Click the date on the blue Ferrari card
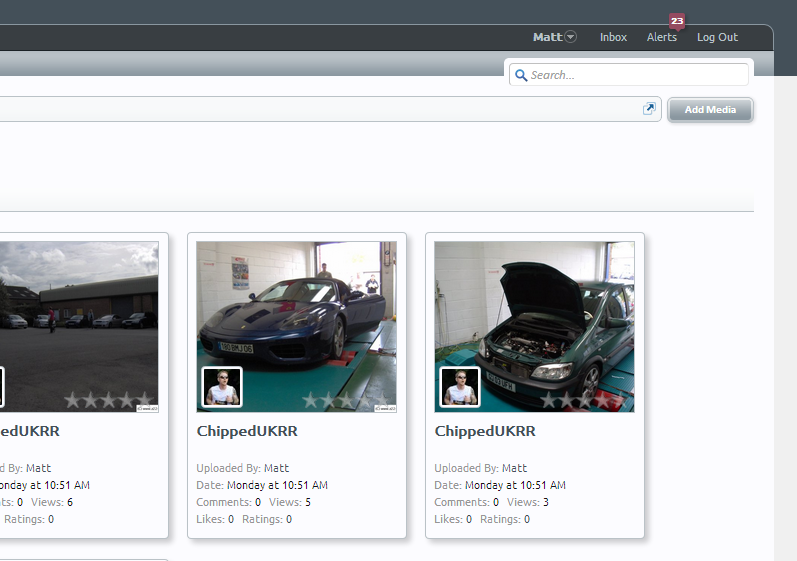The height and width of the screenshot is (561, 797). pos(277,485)
